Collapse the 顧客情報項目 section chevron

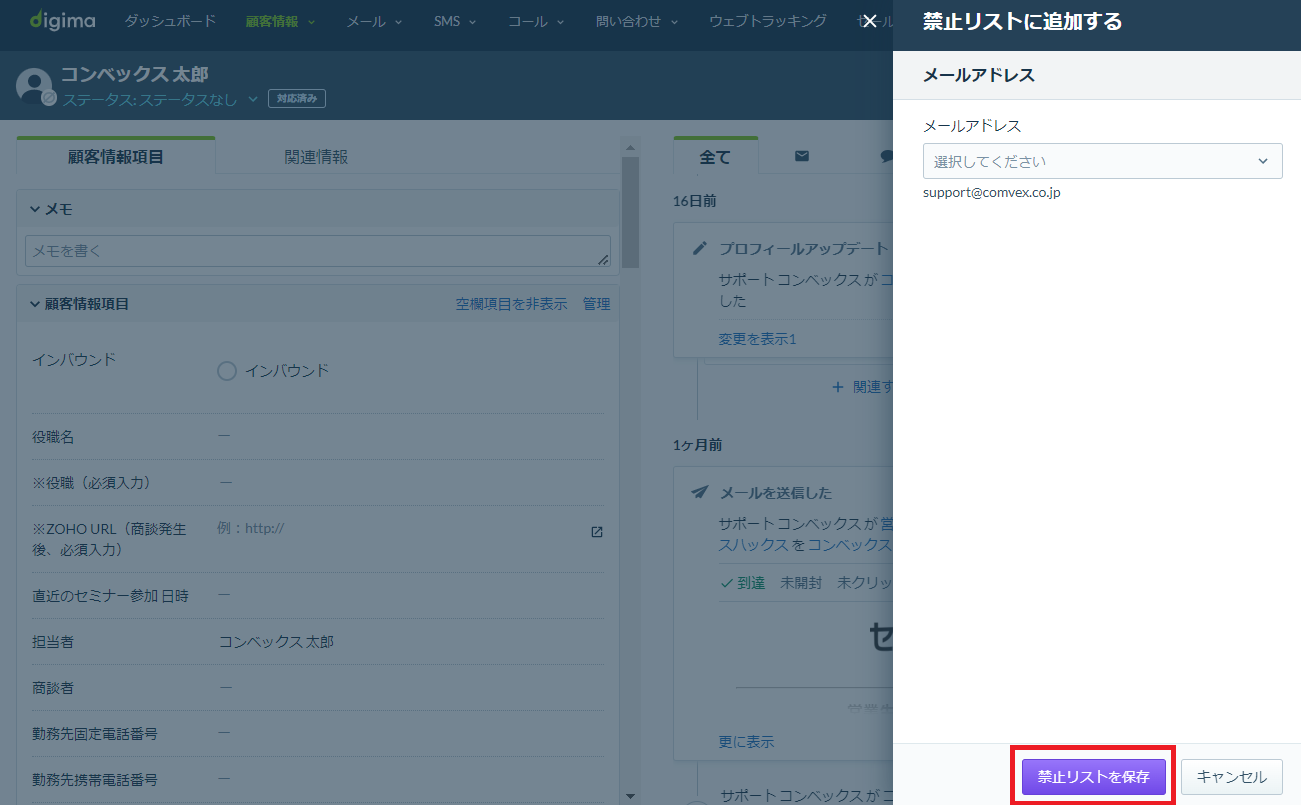point(35,304)
